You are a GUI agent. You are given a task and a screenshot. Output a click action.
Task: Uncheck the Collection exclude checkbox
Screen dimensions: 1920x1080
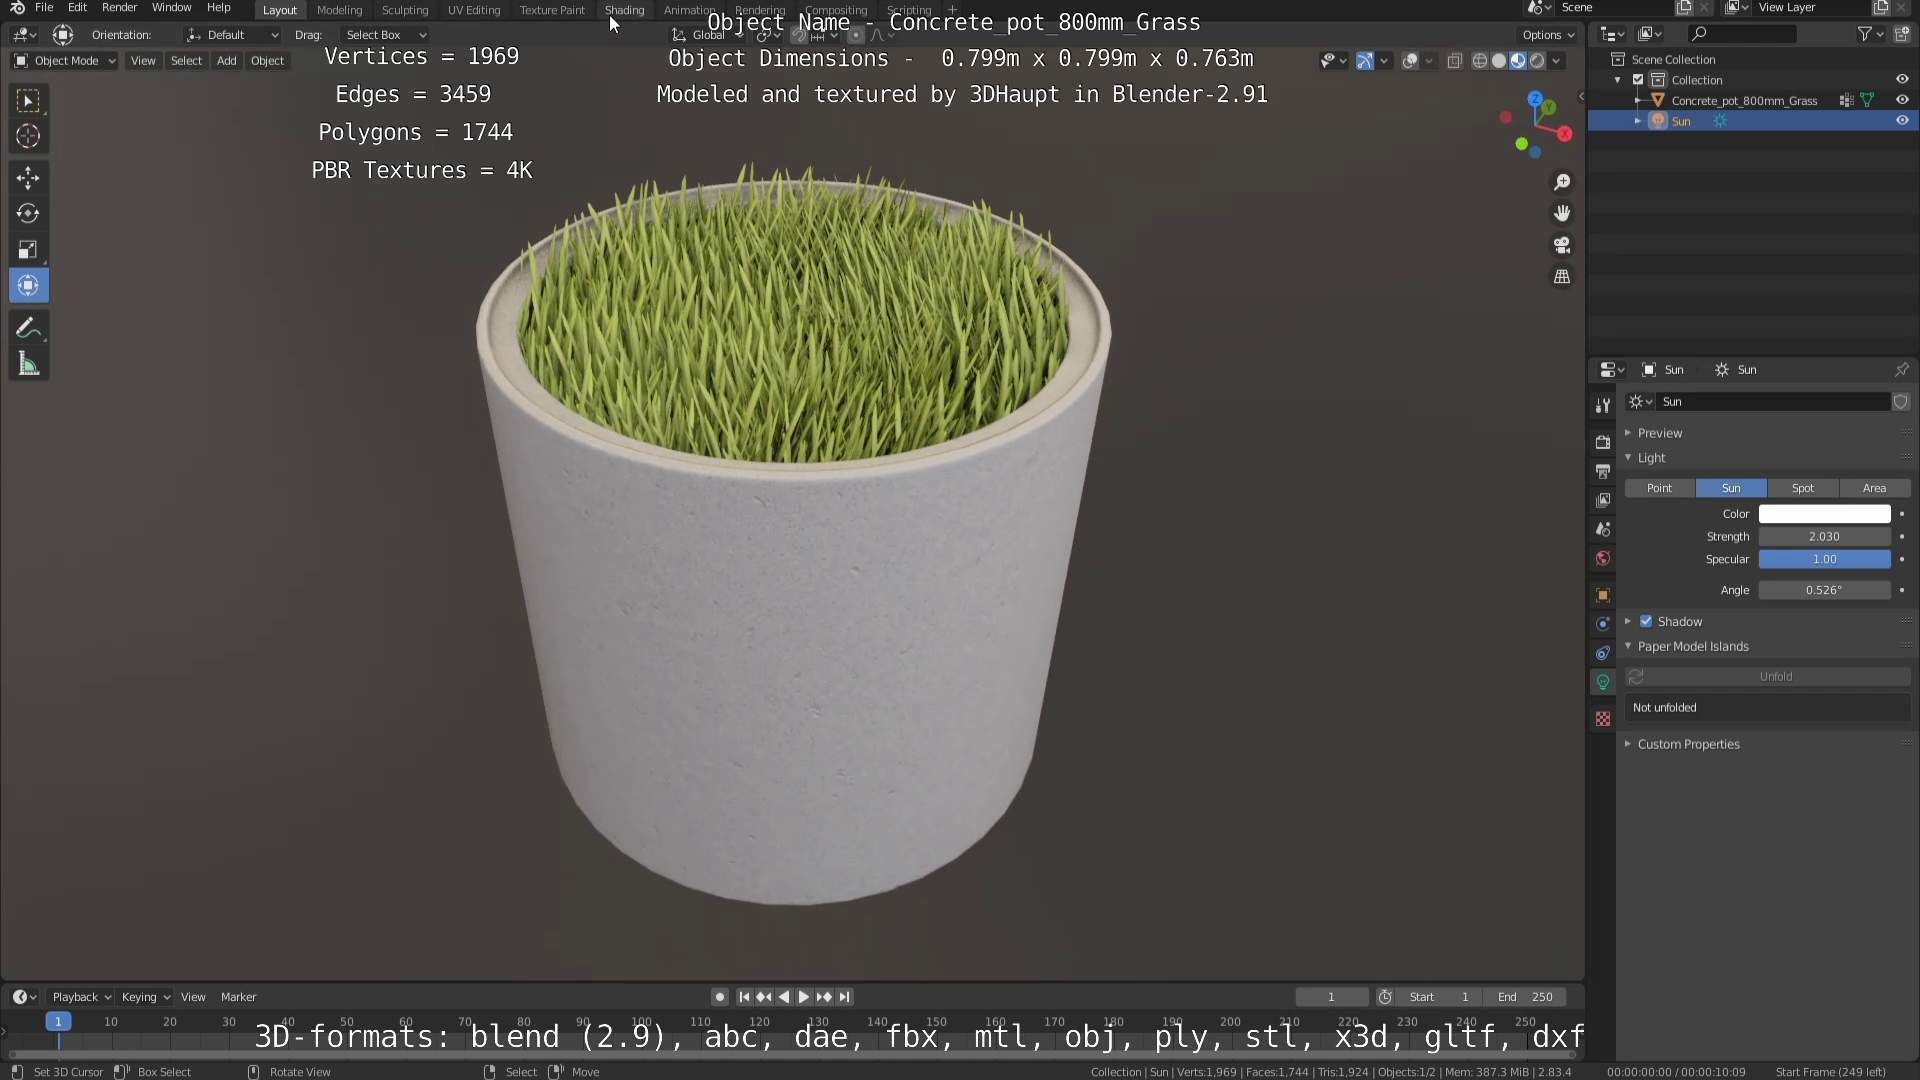point(1638,79)
